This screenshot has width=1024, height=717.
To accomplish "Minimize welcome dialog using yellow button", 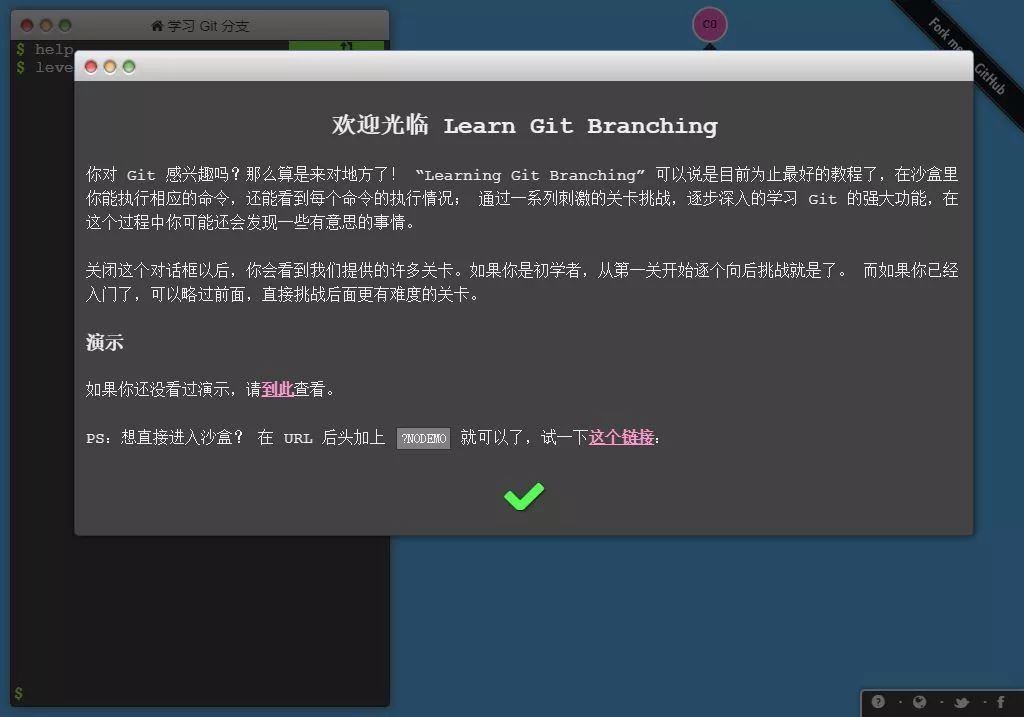I will pyautogui.click(x=110, y=67).
